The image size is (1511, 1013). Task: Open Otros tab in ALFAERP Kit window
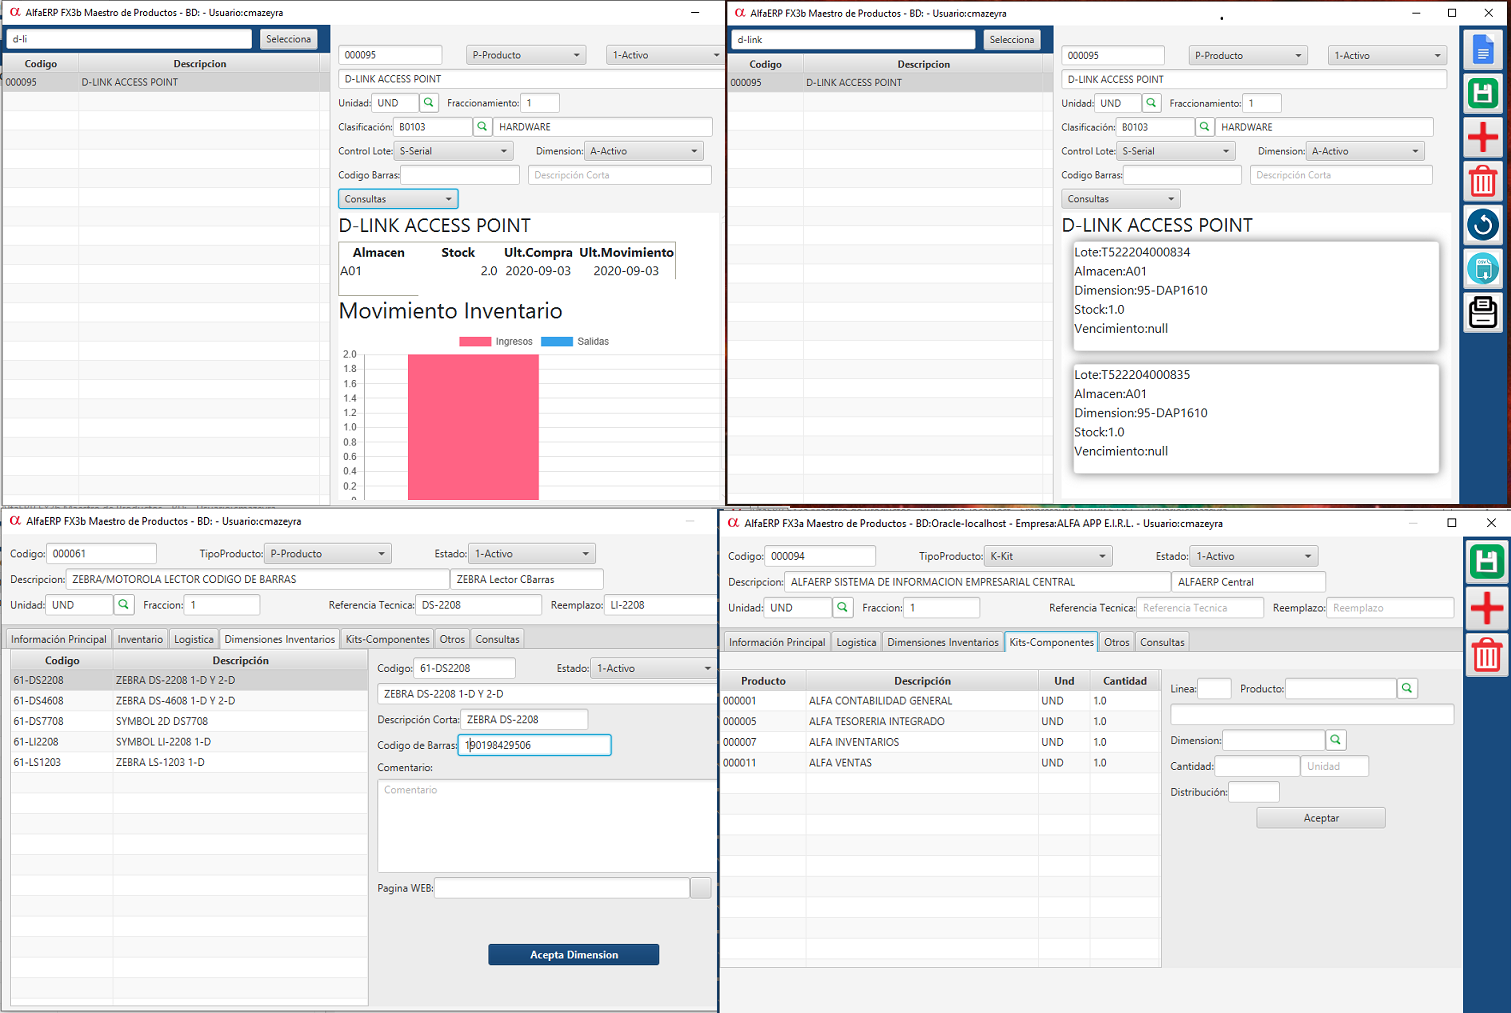tap(1116, 642)
